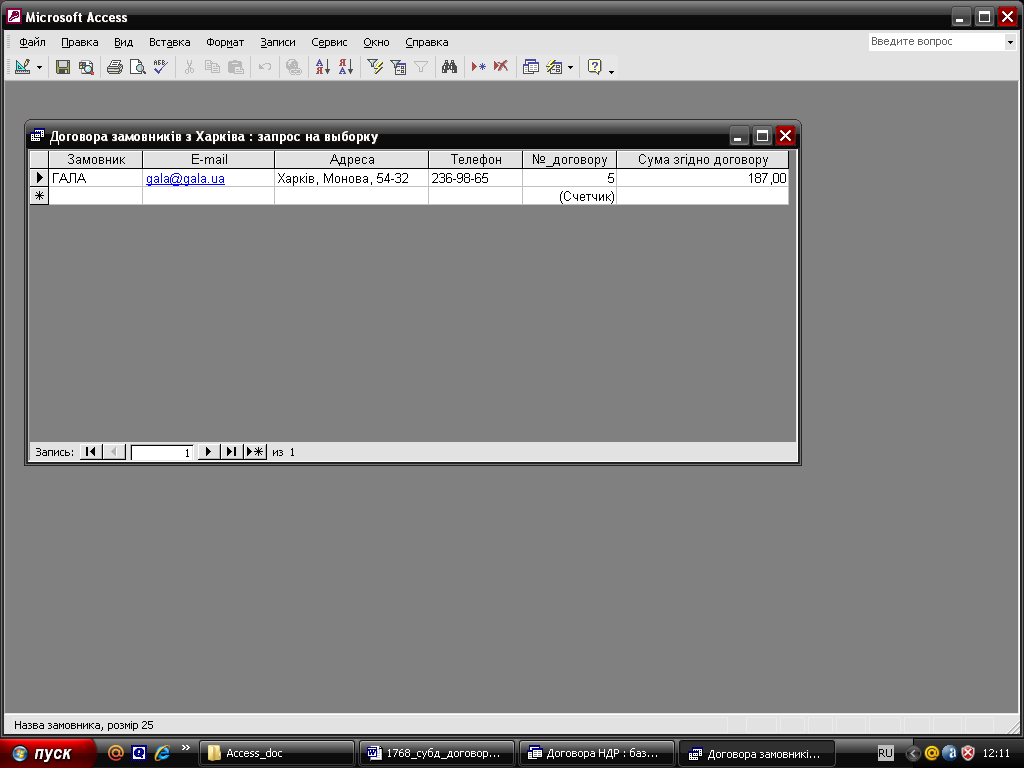Click the Delete Record toolbar icon
This screenshot has width=1024, height=768.
[x=501, y=67]
